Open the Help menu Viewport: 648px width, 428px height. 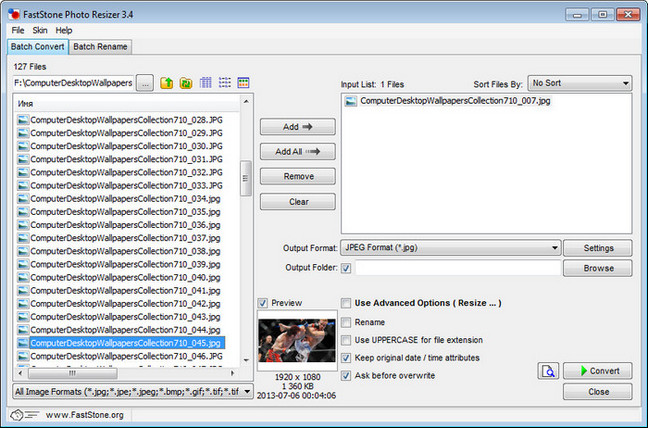[64, 30]
